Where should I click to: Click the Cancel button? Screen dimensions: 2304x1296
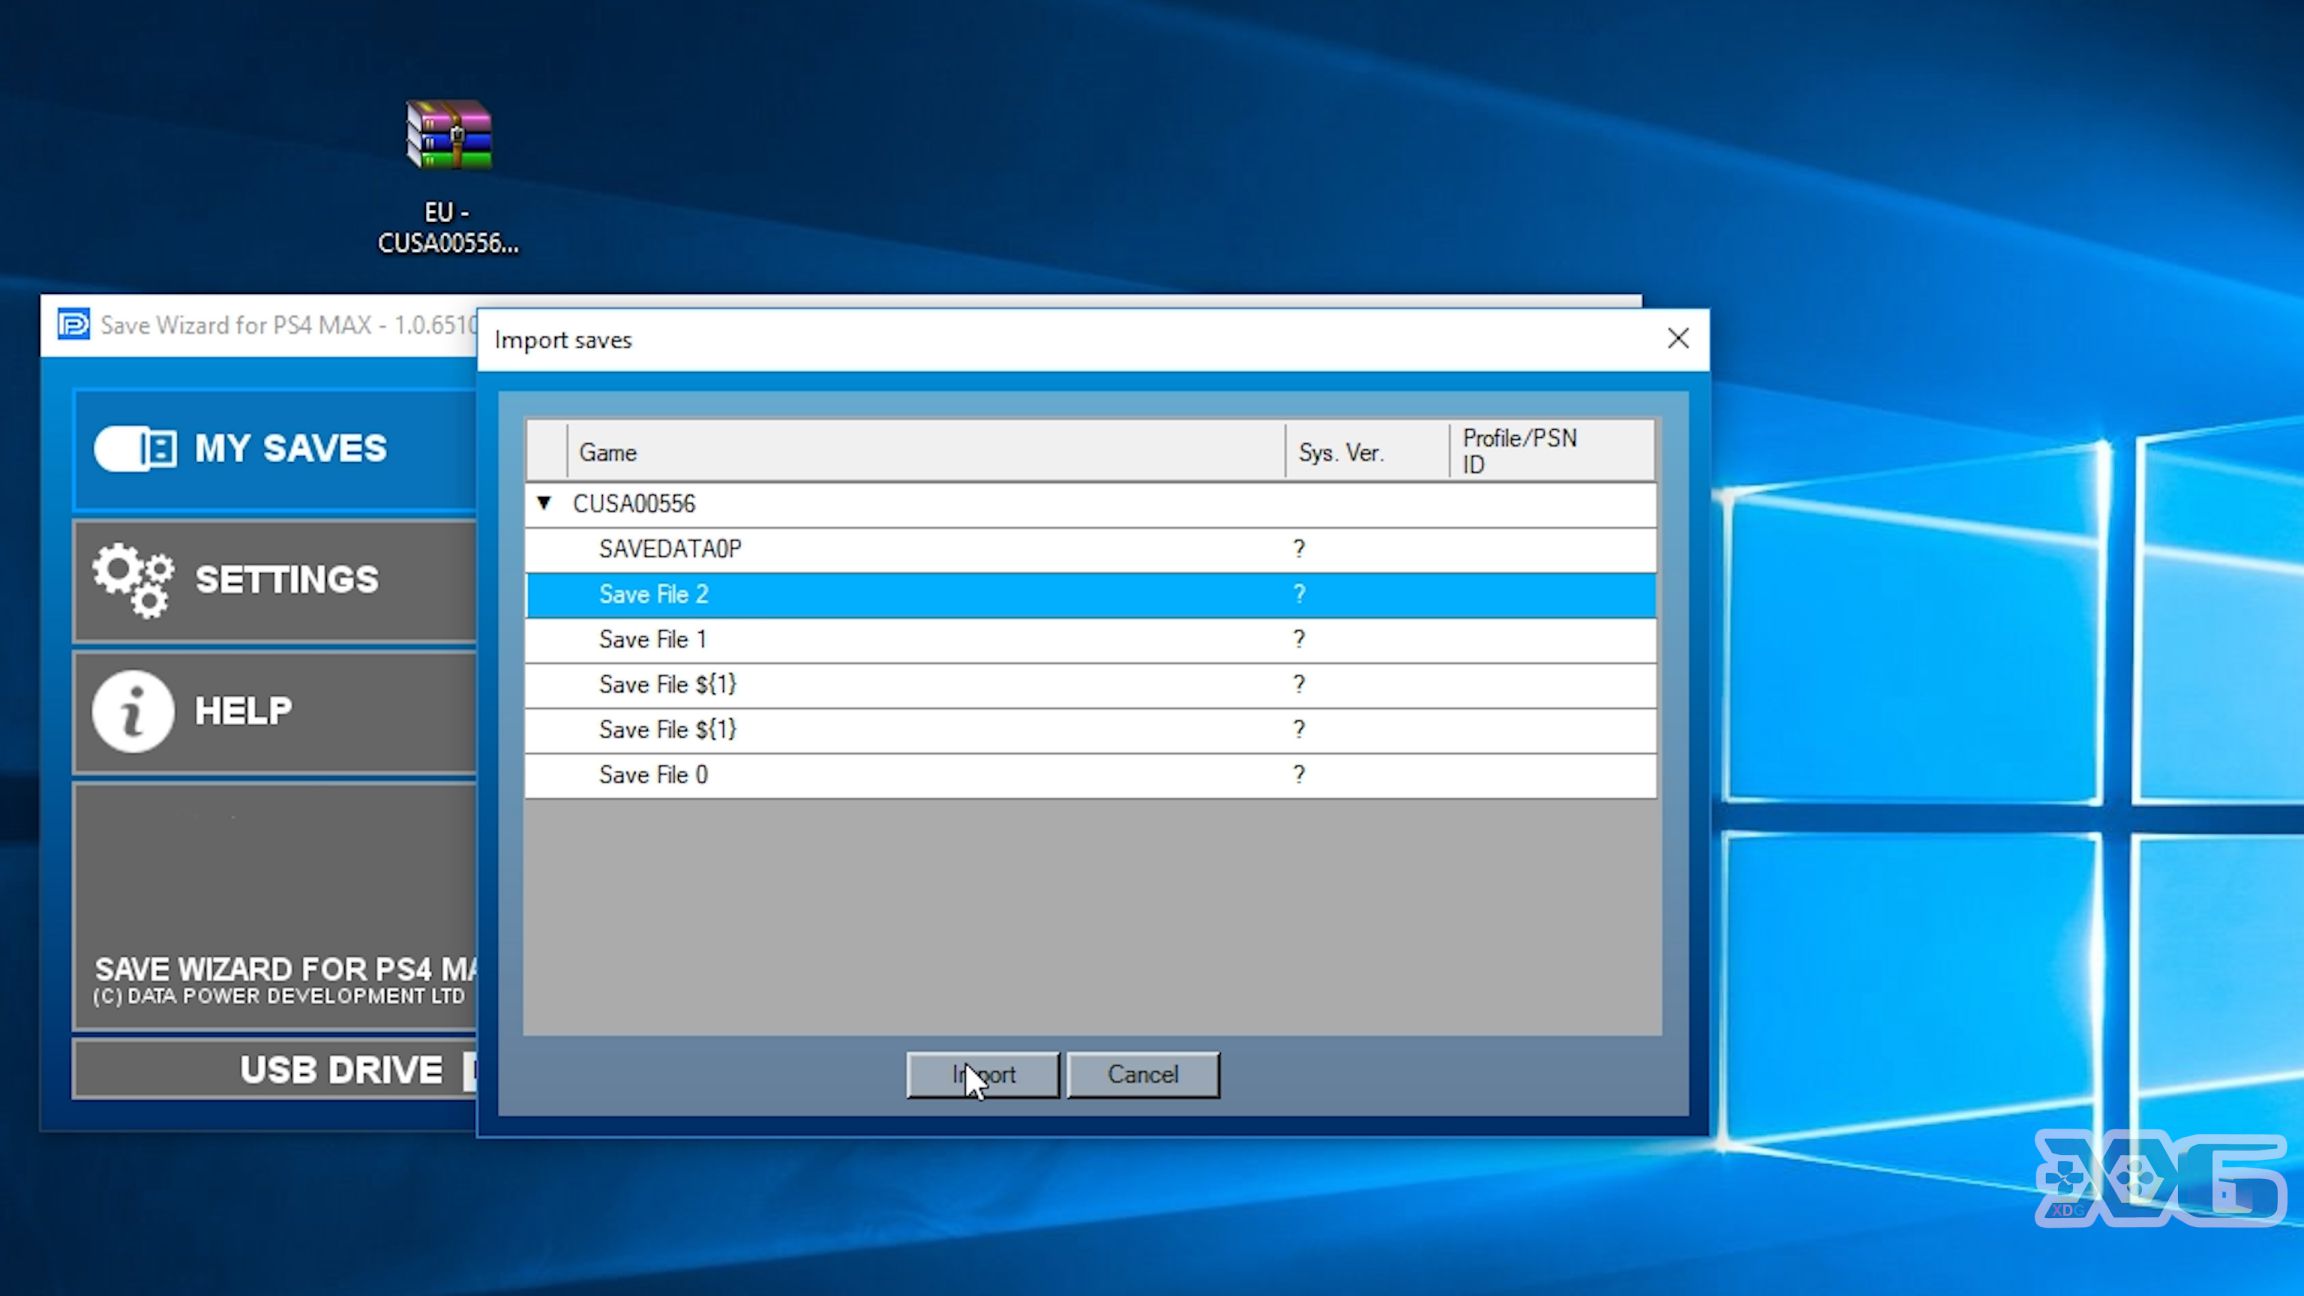(x=1143, y=1075)
